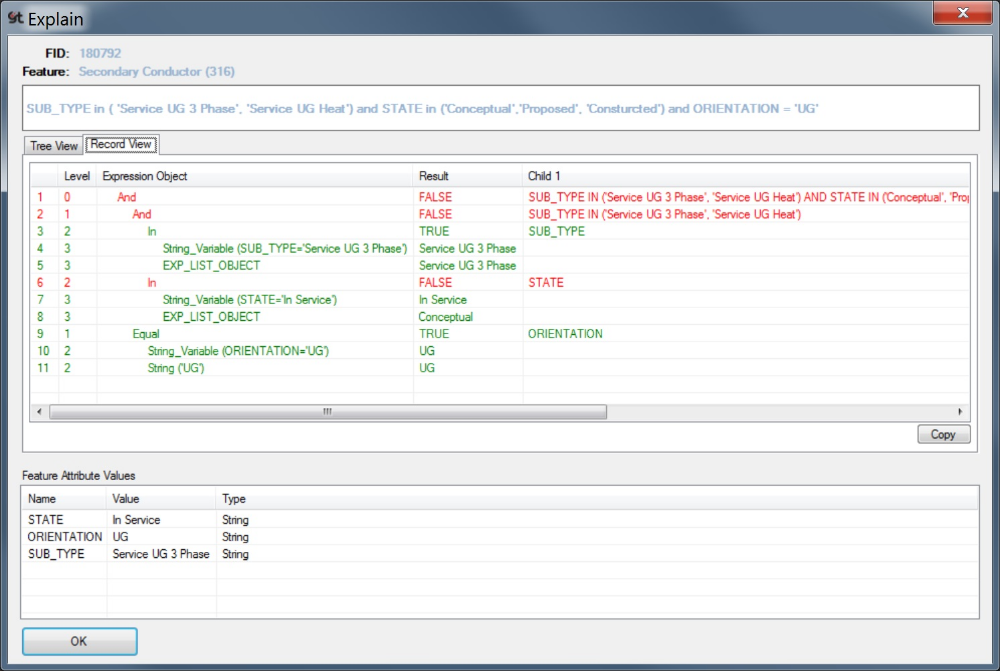Select String_Variable ORIENTATION='UG' row
Viewport: 1000px width, 671px height.
500,351
